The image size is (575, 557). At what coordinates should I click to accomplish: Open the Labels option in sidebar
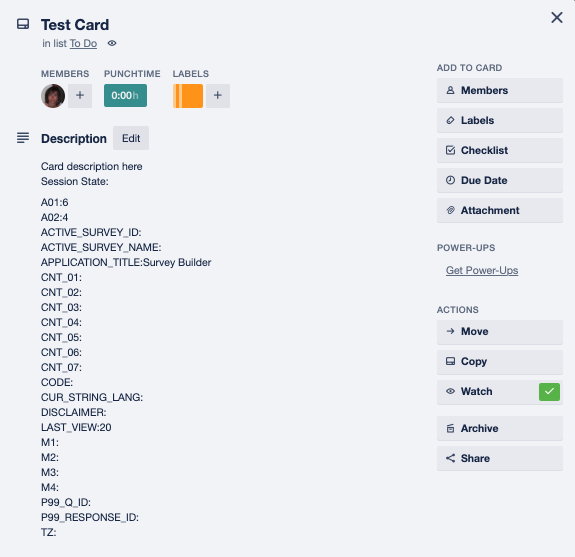[499, 120]
